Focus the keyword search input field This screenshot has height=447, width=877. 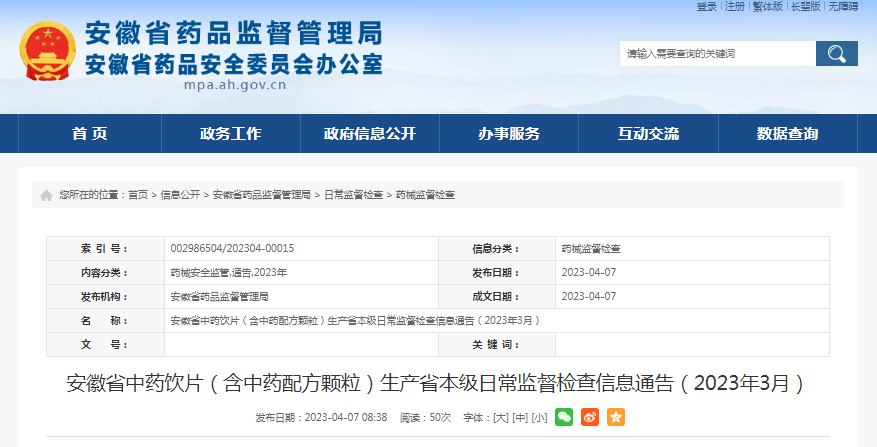(718, 54)
